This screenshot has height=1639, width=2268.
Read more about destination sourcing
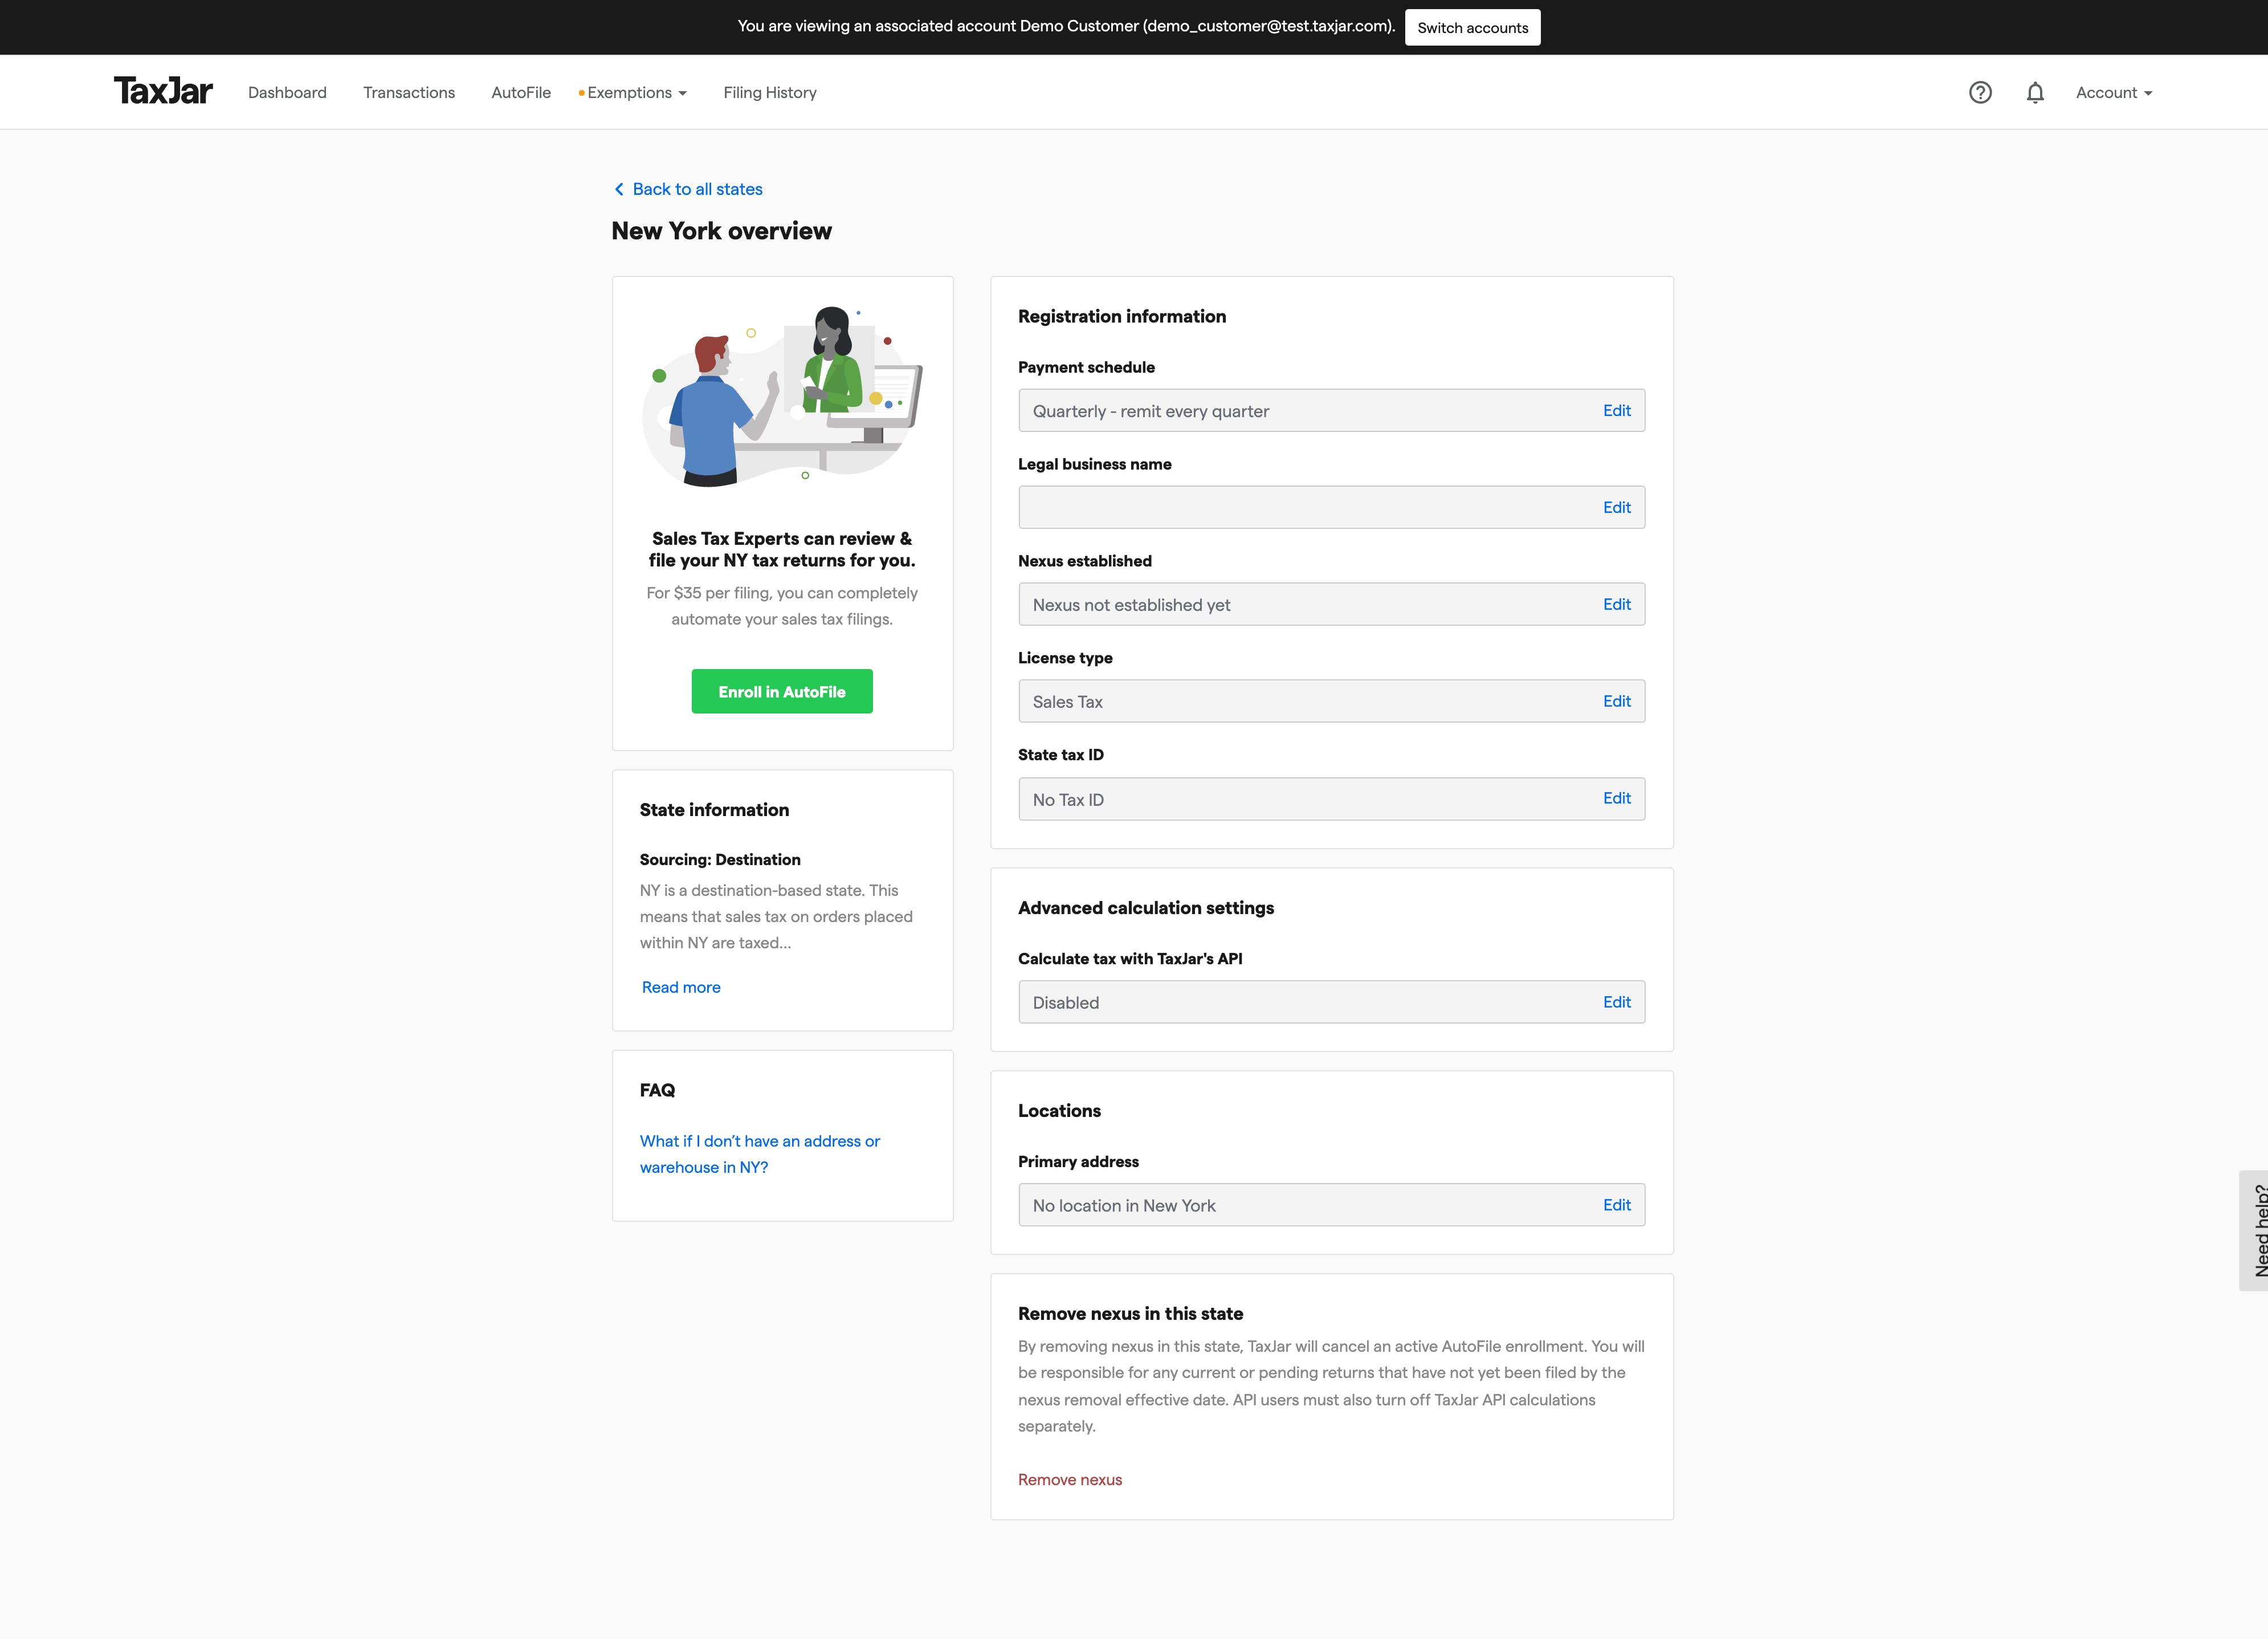(681, 987)
